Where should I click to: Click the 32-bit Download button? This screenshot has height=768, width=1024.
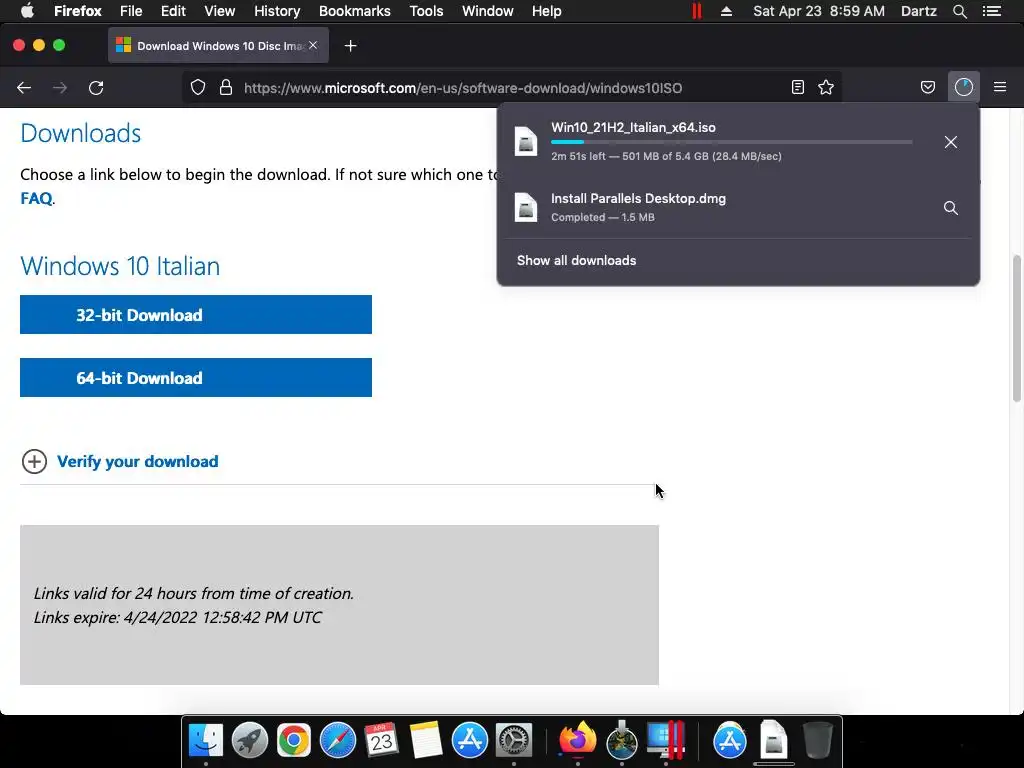pos(196,315)
